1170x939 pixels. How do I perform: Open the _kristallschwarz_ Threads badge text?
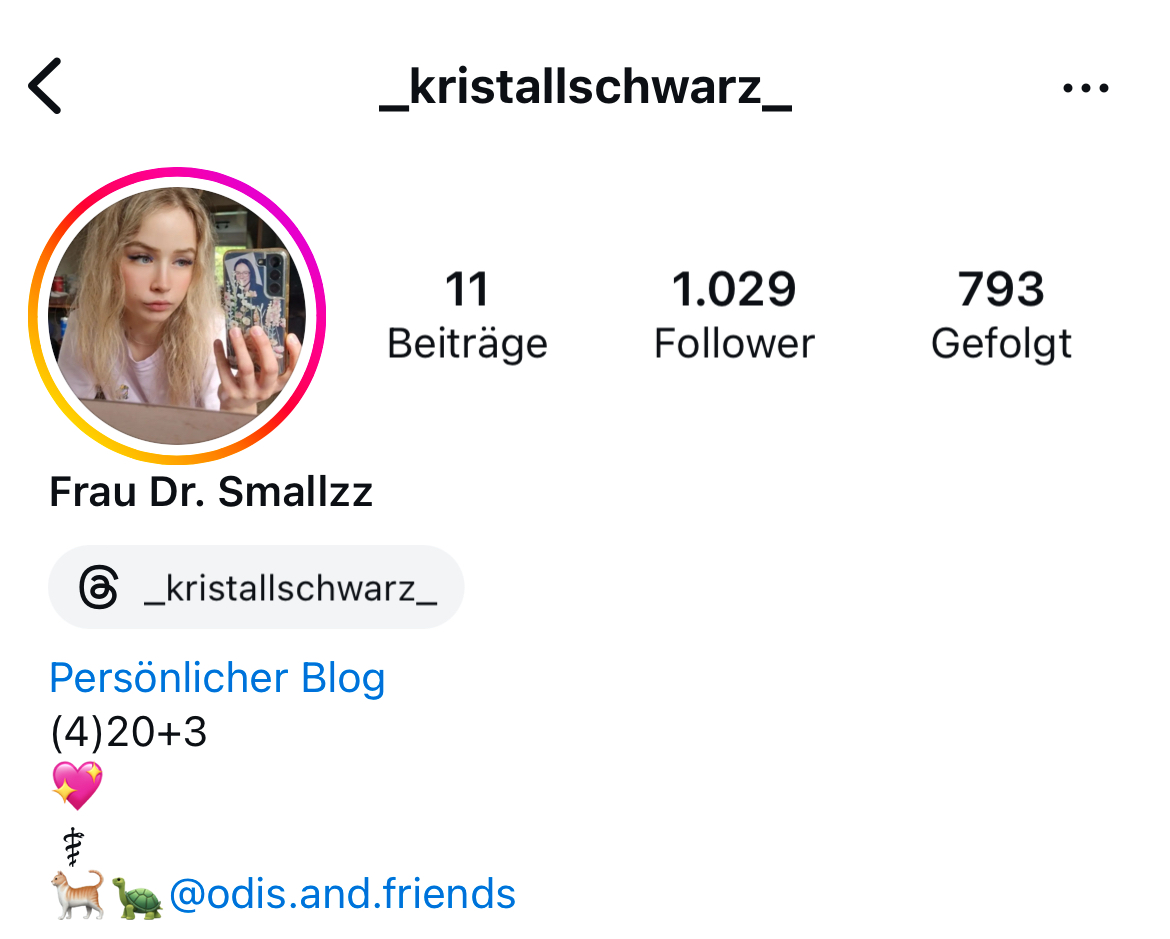(x=290, y=588)
